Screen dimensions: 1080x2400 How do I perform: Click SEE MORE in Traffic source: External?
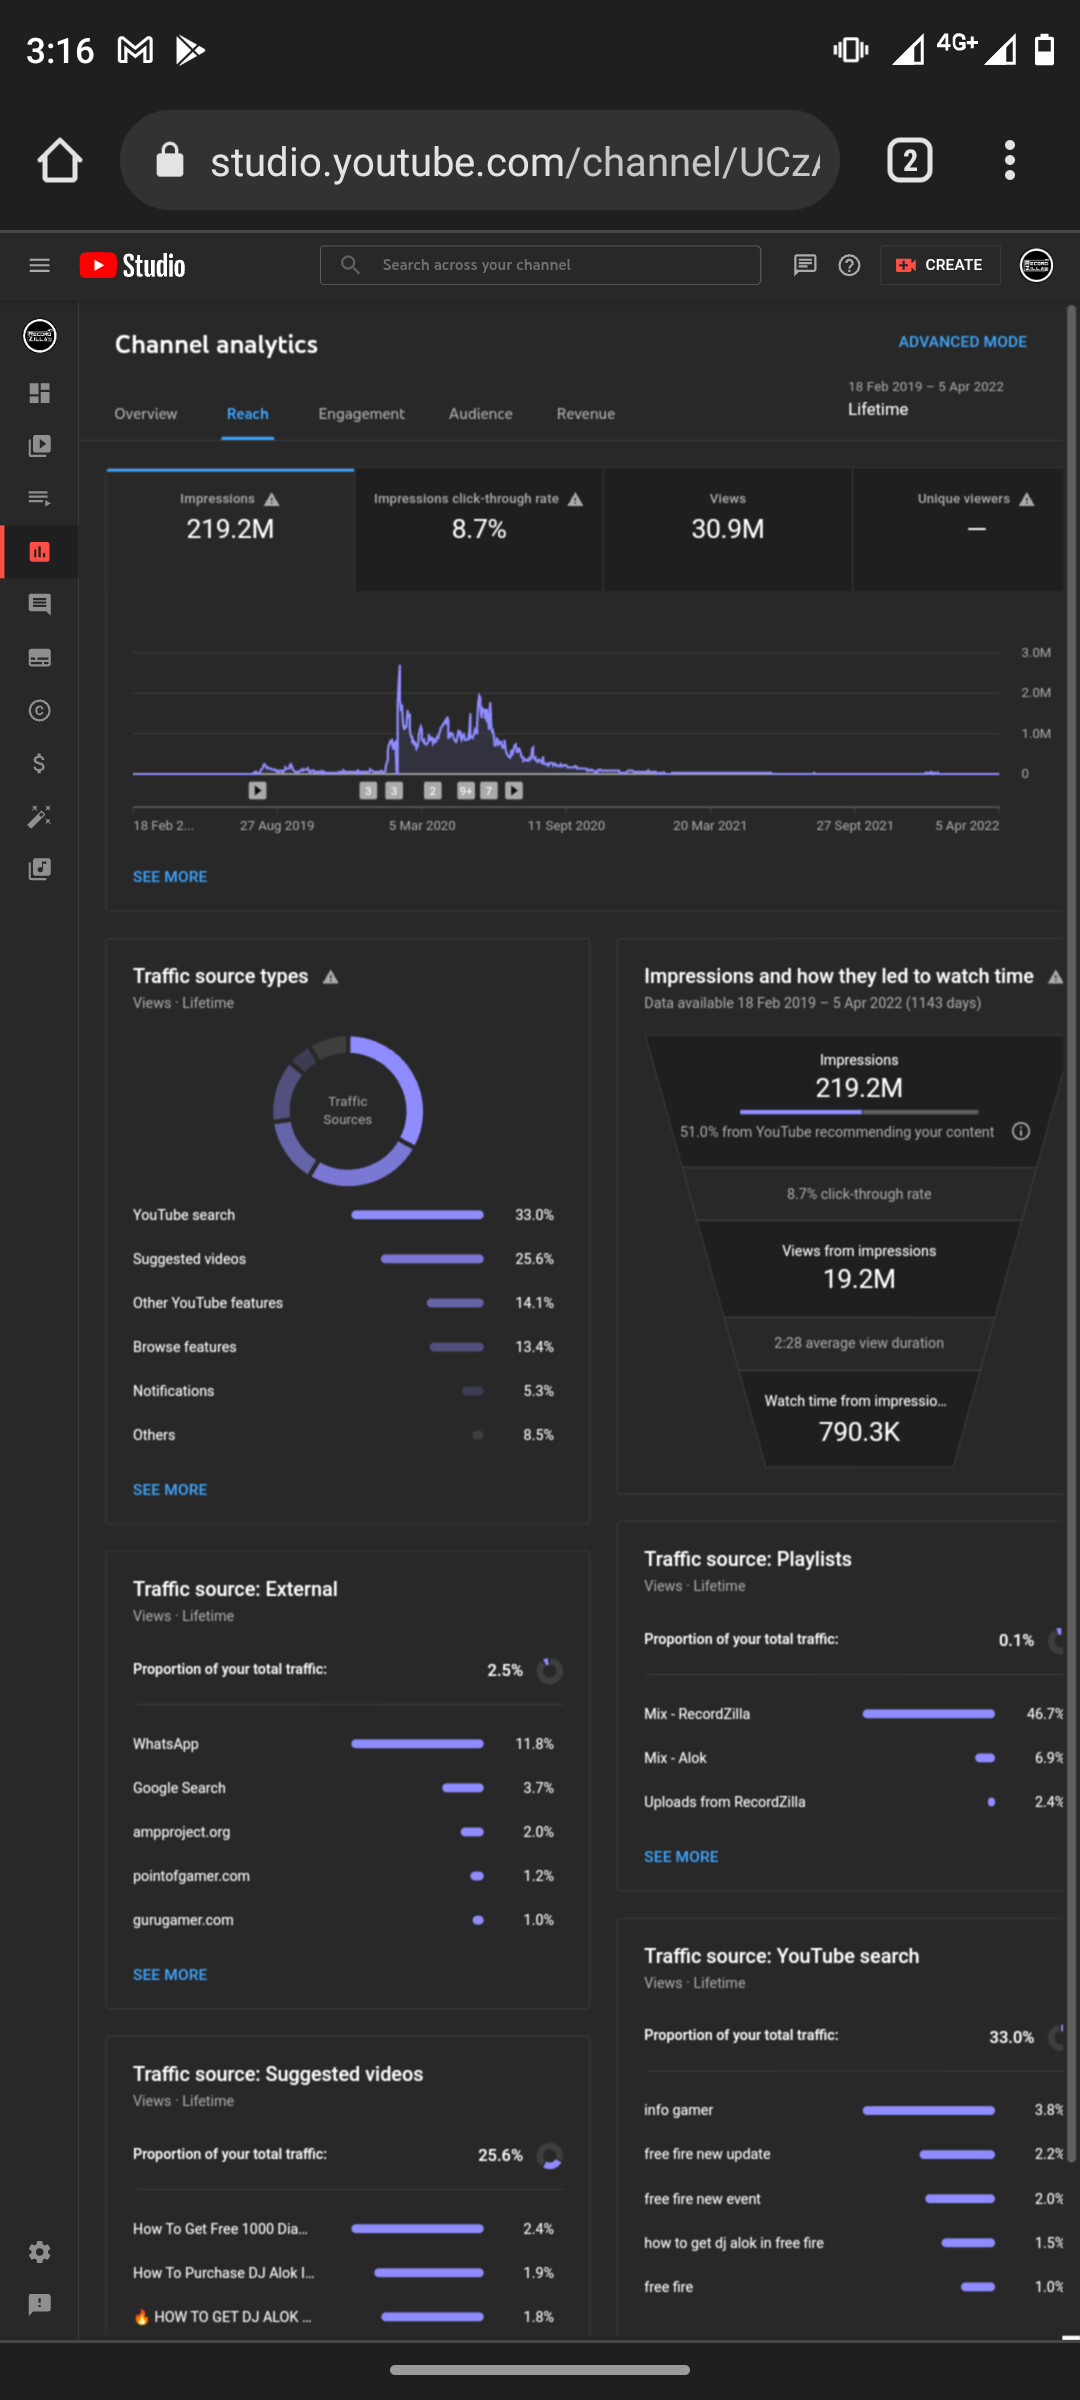tap(170, 1975)
